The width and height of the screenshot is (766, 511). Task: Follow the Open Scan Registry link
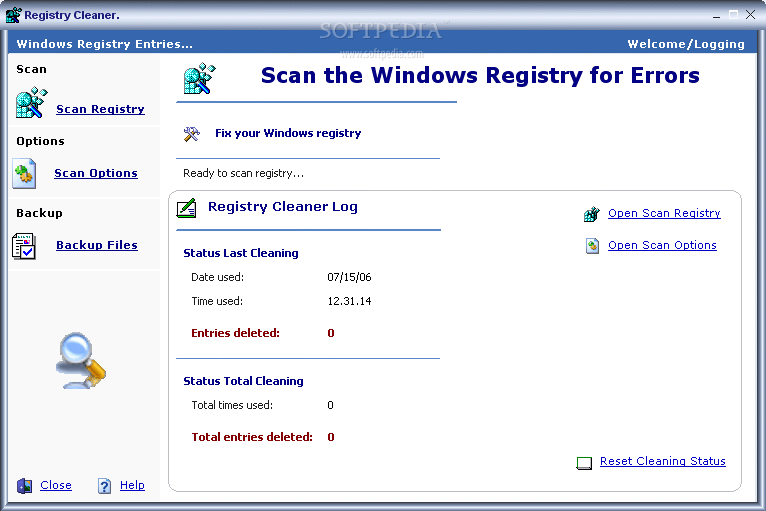coord(664,213)
